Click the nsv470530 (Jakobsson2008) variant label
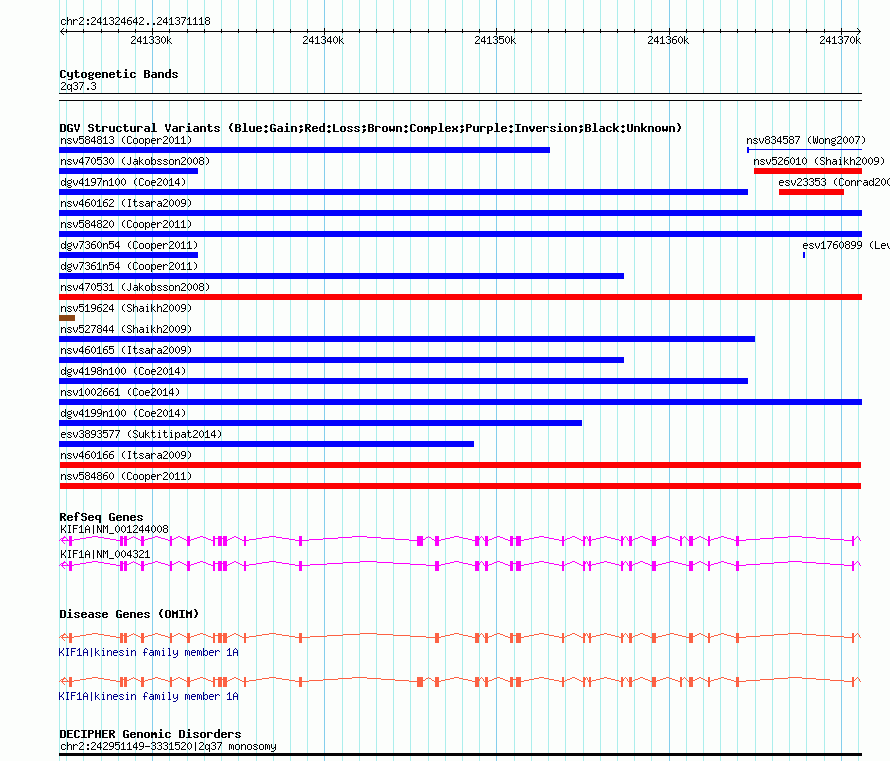This screenshot has width=890, height=761. [x=135, y=161]
